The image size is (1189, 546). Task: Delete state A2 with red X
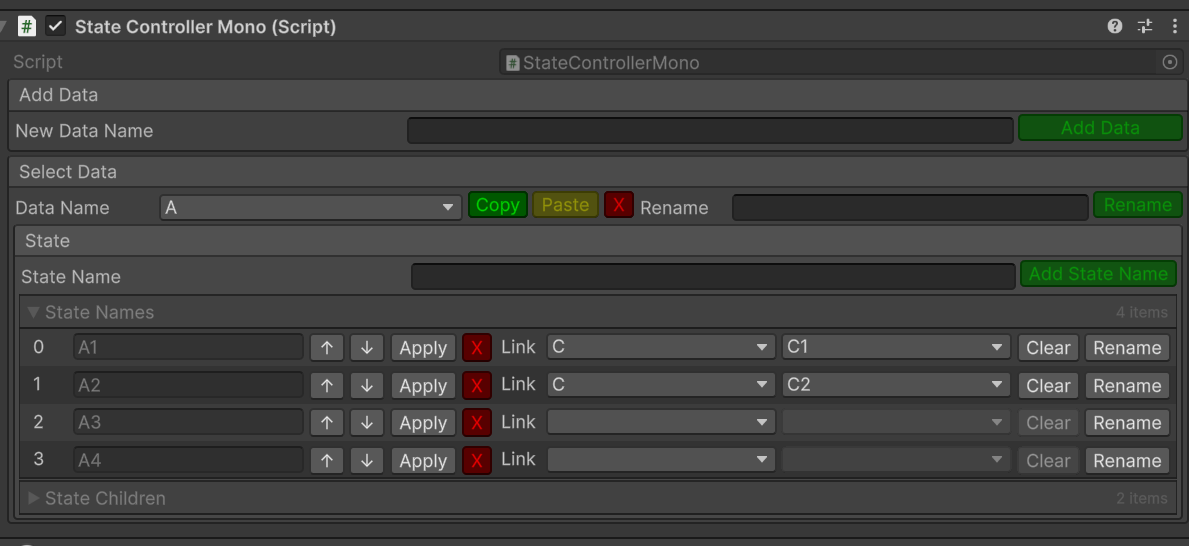[x=477, y=385]
